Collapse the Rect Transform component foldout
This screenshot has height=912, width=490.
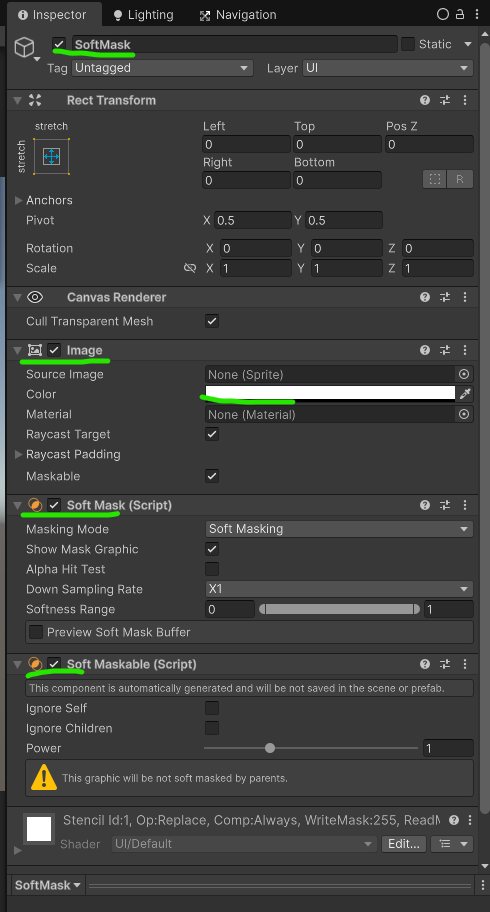[x=17, y=100]
